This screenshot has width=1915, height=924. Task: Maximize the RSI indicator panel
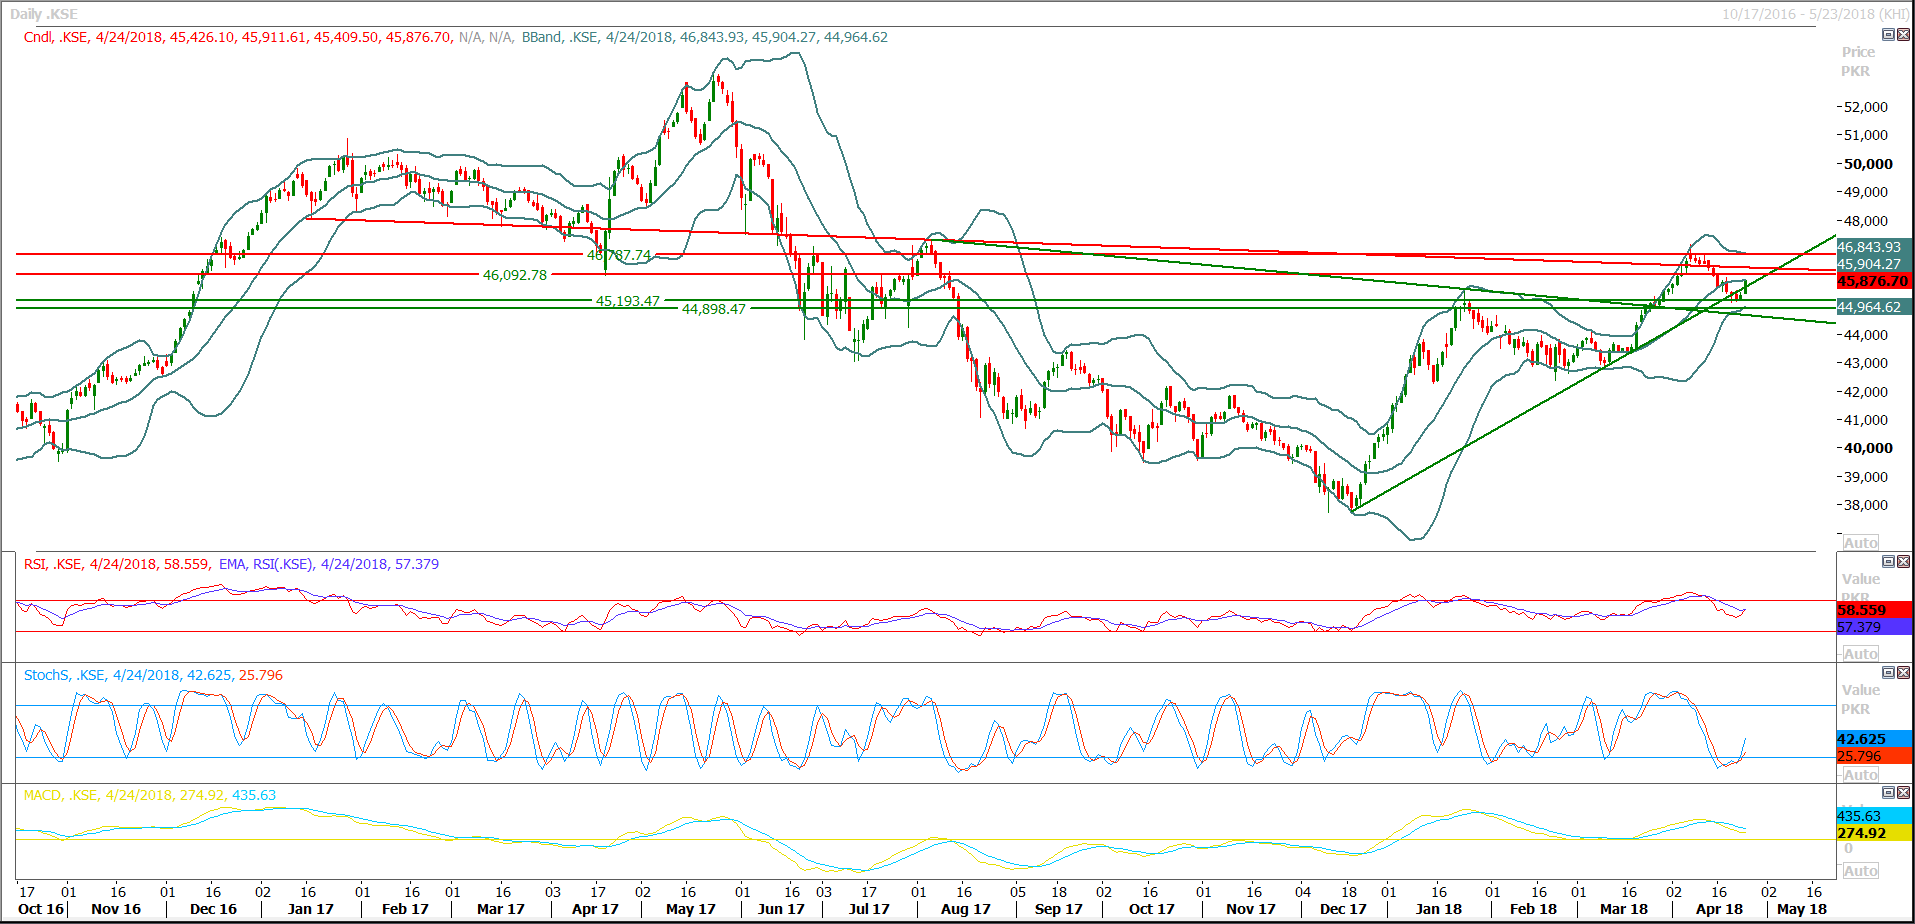pyautogui.click(x=1888, y=562)
